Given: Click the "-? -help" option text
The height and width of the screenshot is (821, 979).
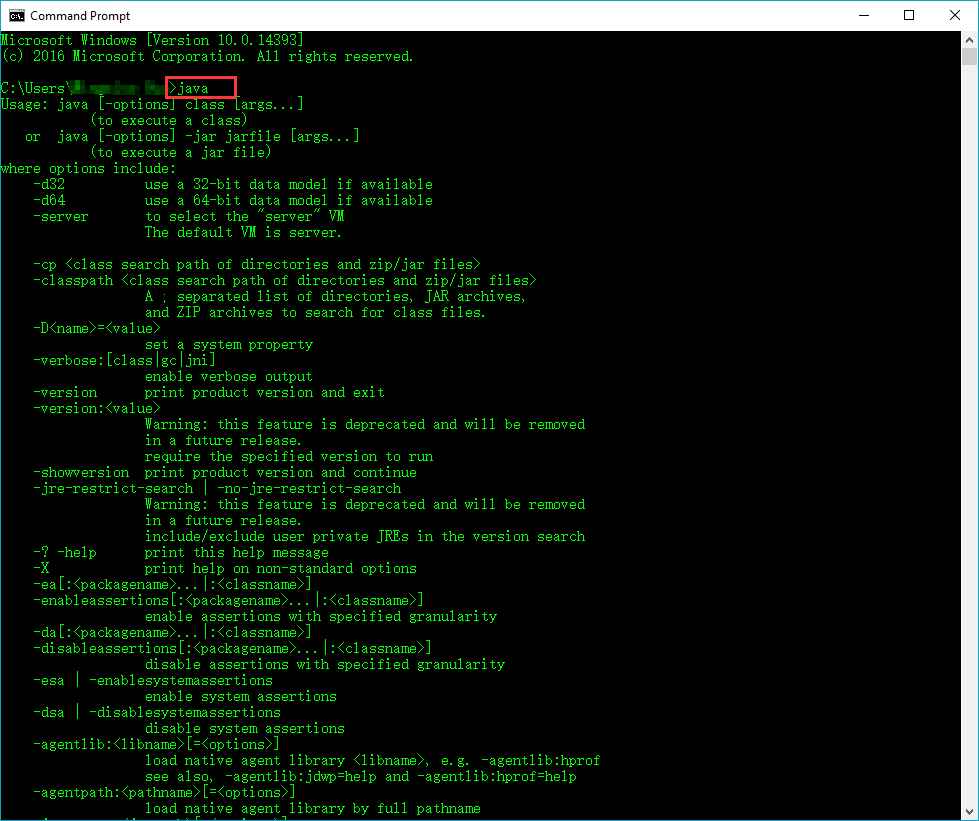Looking at the screenshot, I should point(65,553).
